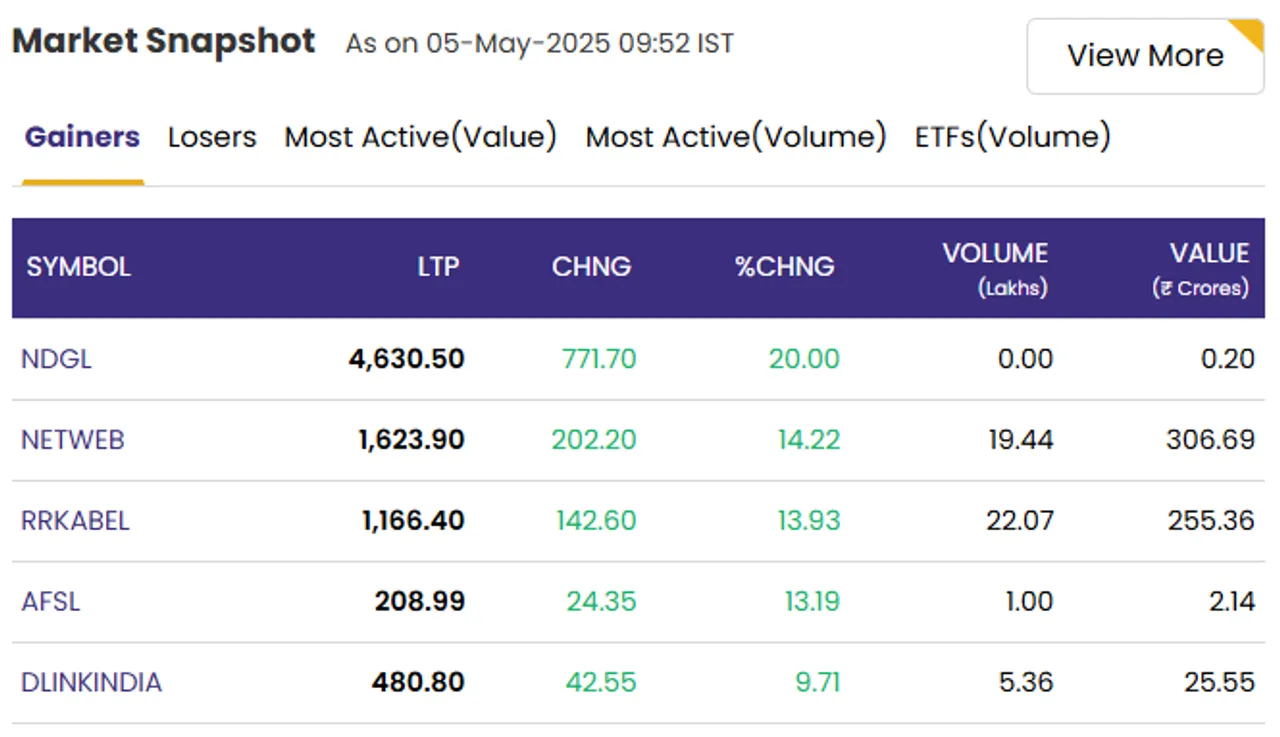Viewport: 1280px width, 737px height.
Task: Select the Gainers tab
Action: pos(82,137)
